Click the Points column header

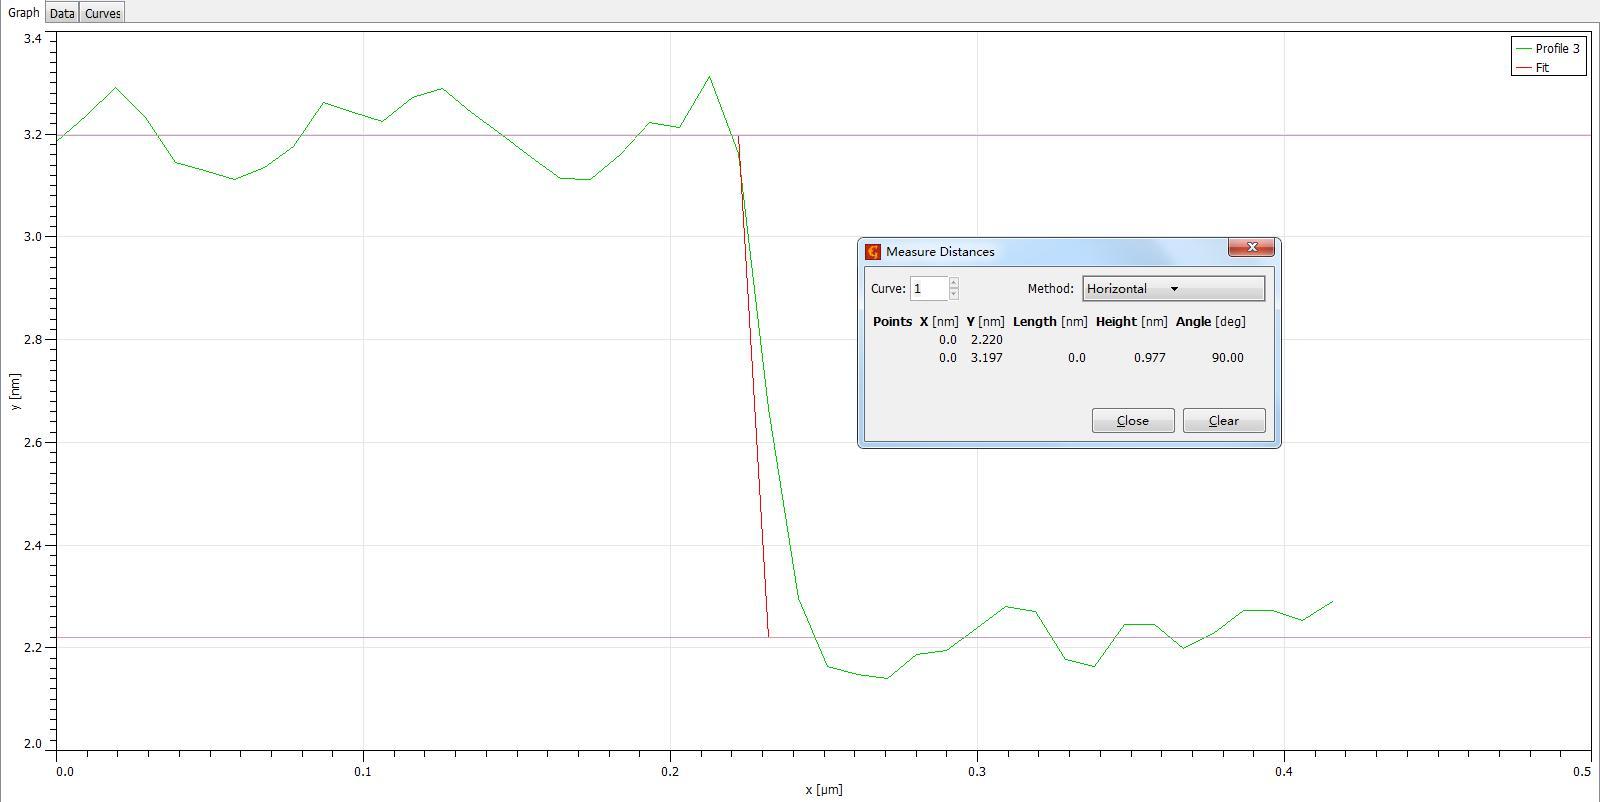click(892, 322)
